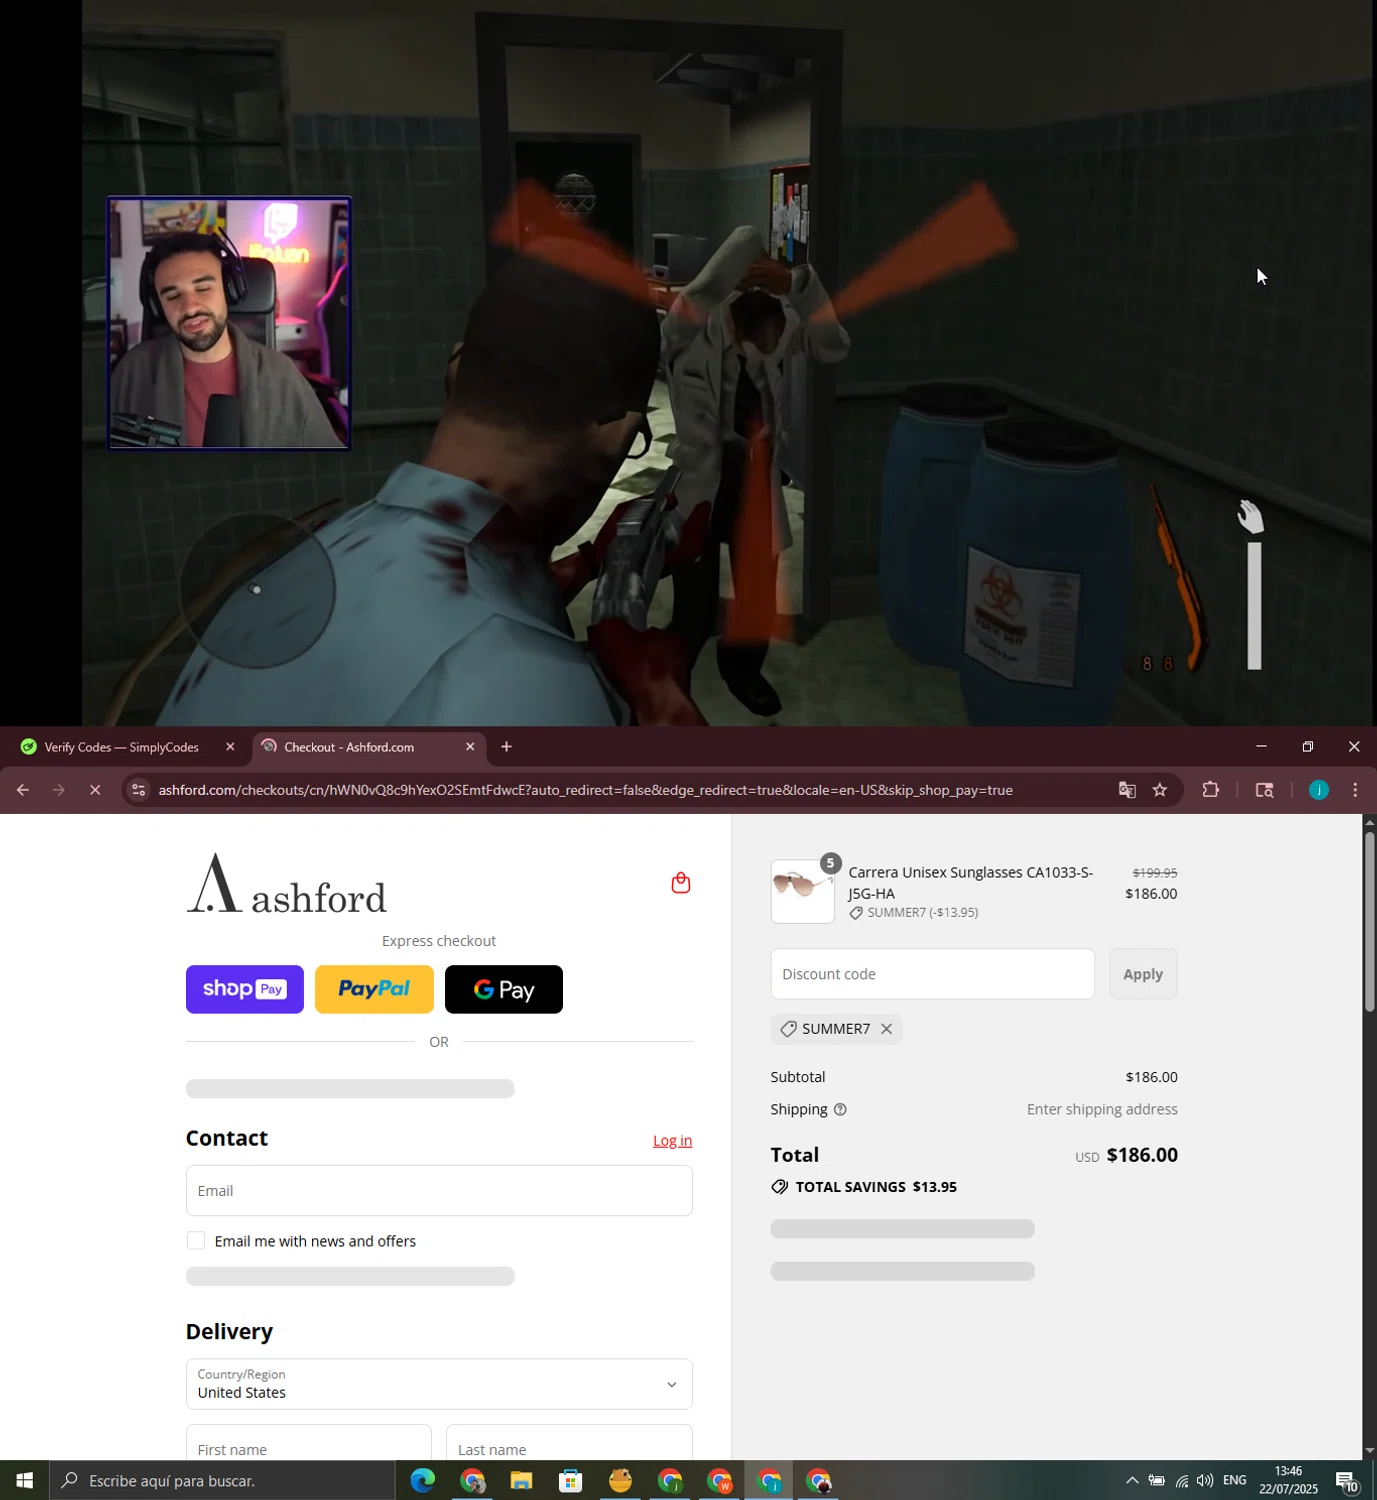
Task: Tick 'Email me with news and offers'
Action: click(196, 1241)
